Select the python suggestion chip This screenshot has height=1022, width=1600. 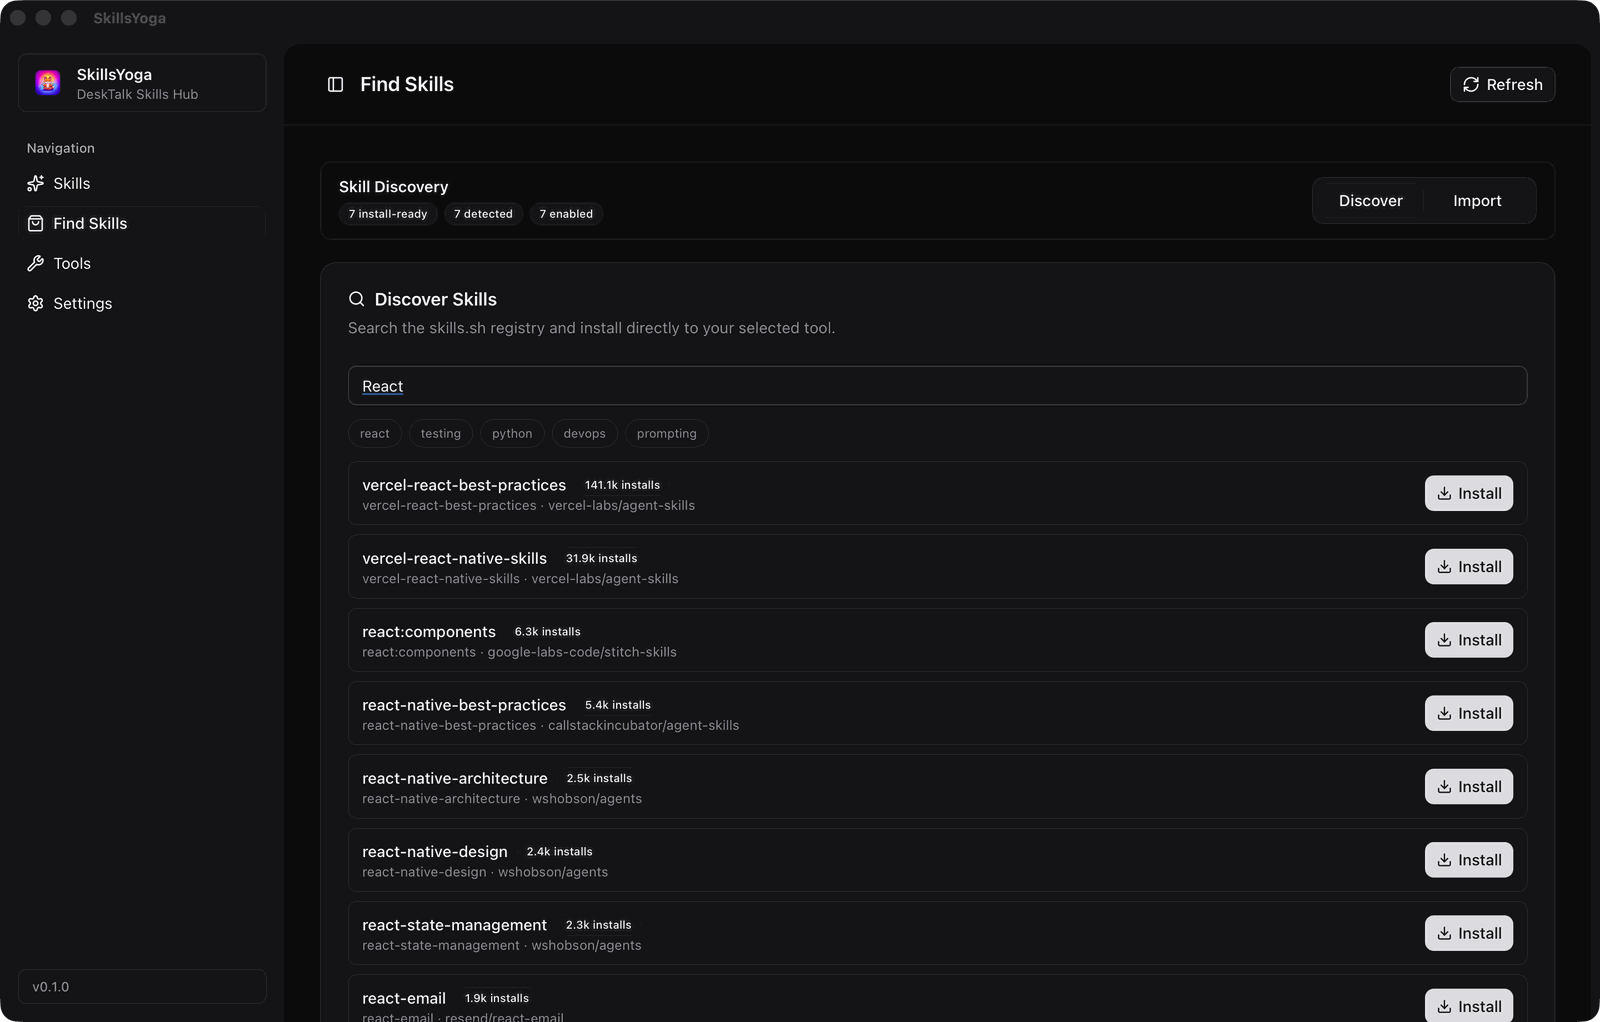(x=512, y=434)
